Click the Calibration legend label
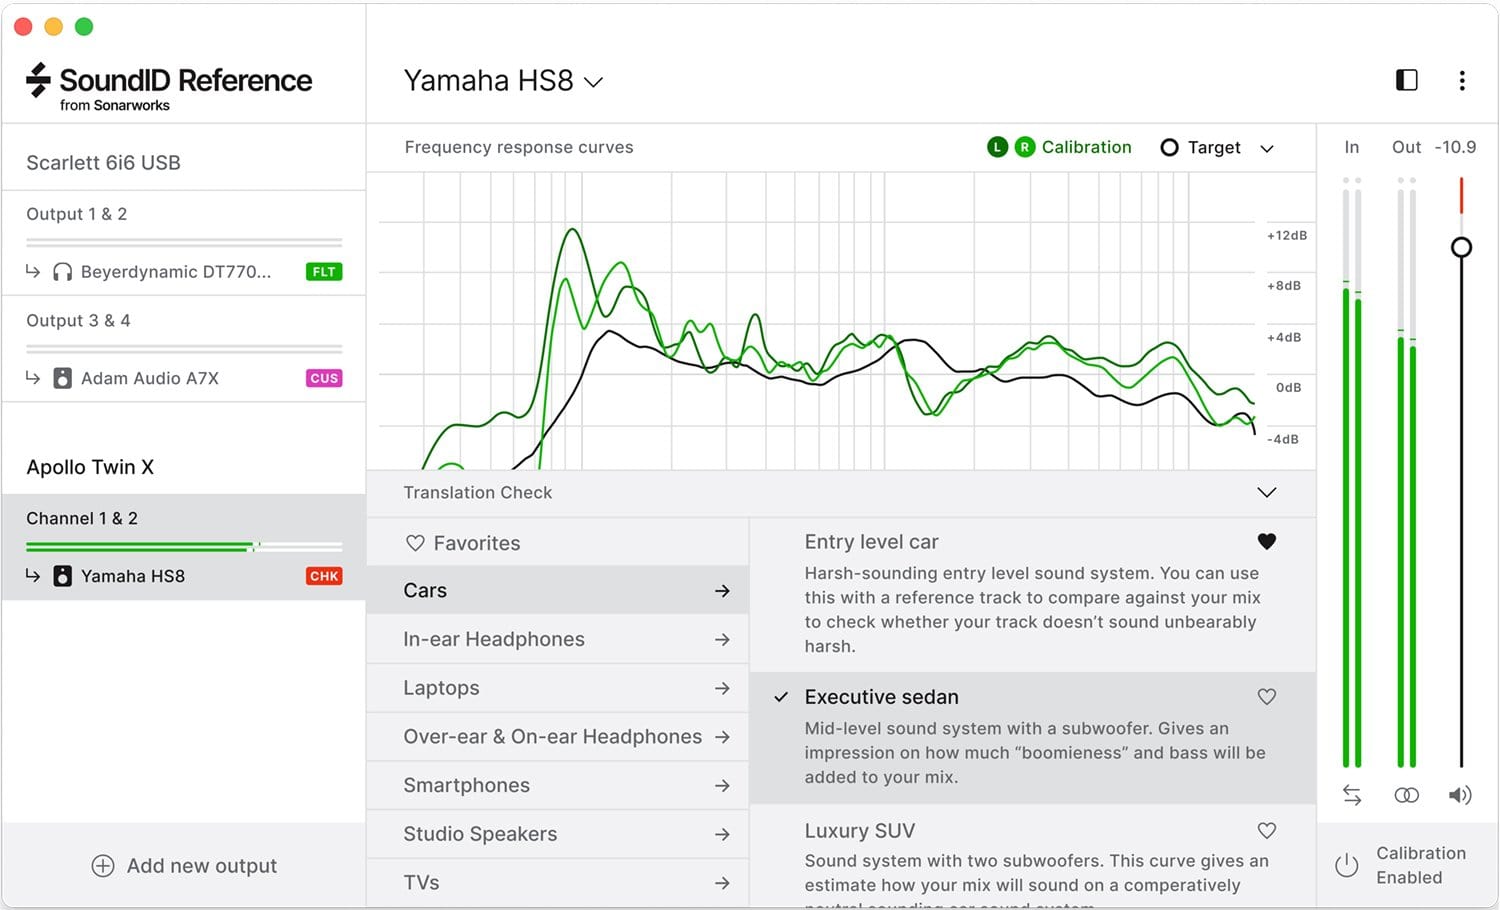 (1086, 147)
